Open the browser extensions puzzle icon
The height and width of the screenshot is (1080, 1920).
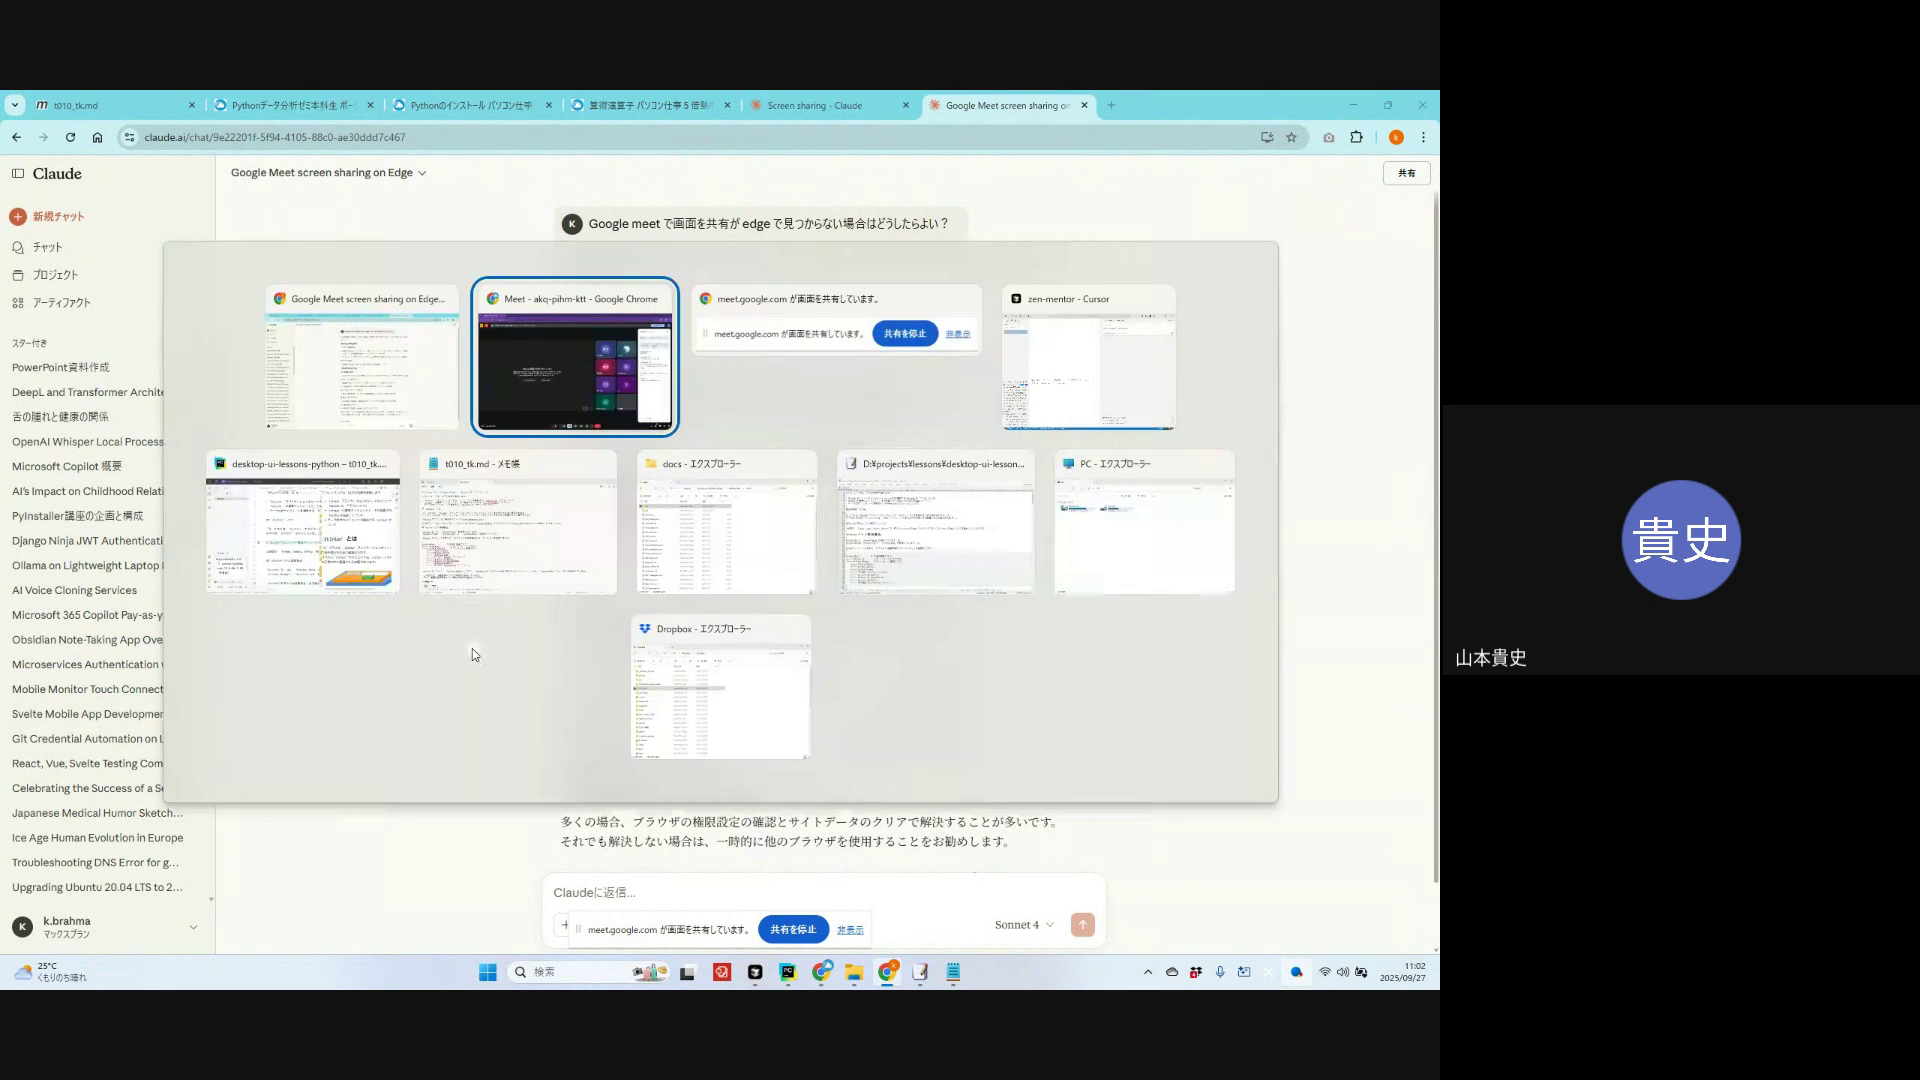point(1356,137)
